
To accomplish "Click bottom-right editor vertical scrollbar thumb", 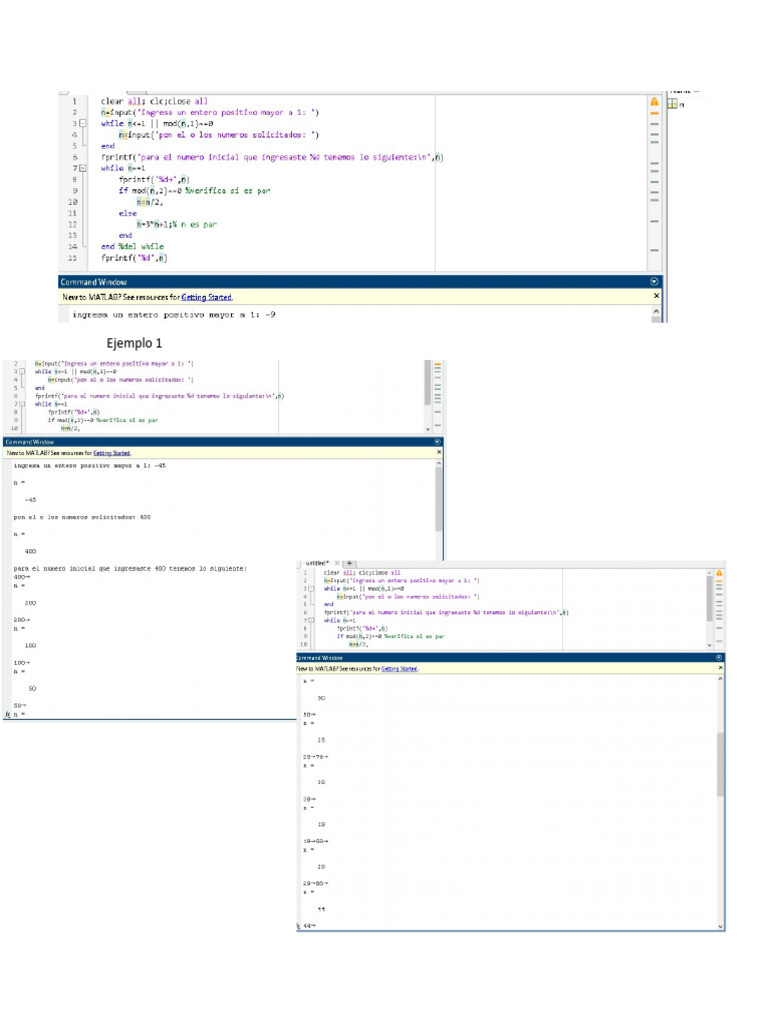I will (x=709, y=598).
